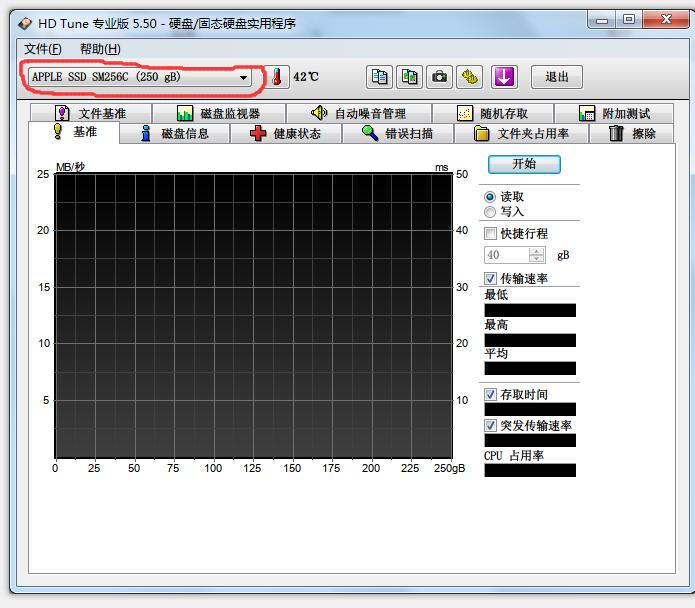Uncheck the 传输速率 checkbox
The width and height of the screenshot is (695, 608).
[491, 278]
